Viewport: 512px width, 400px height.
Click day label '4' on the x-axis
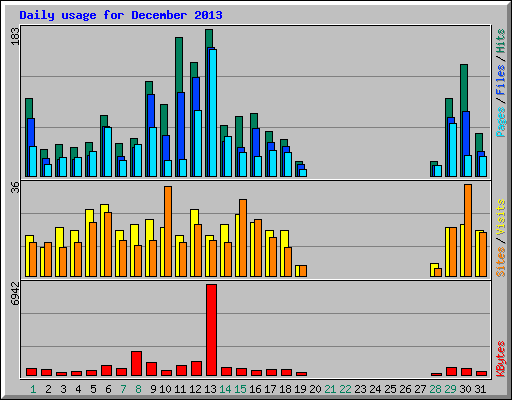coord(78,389)
